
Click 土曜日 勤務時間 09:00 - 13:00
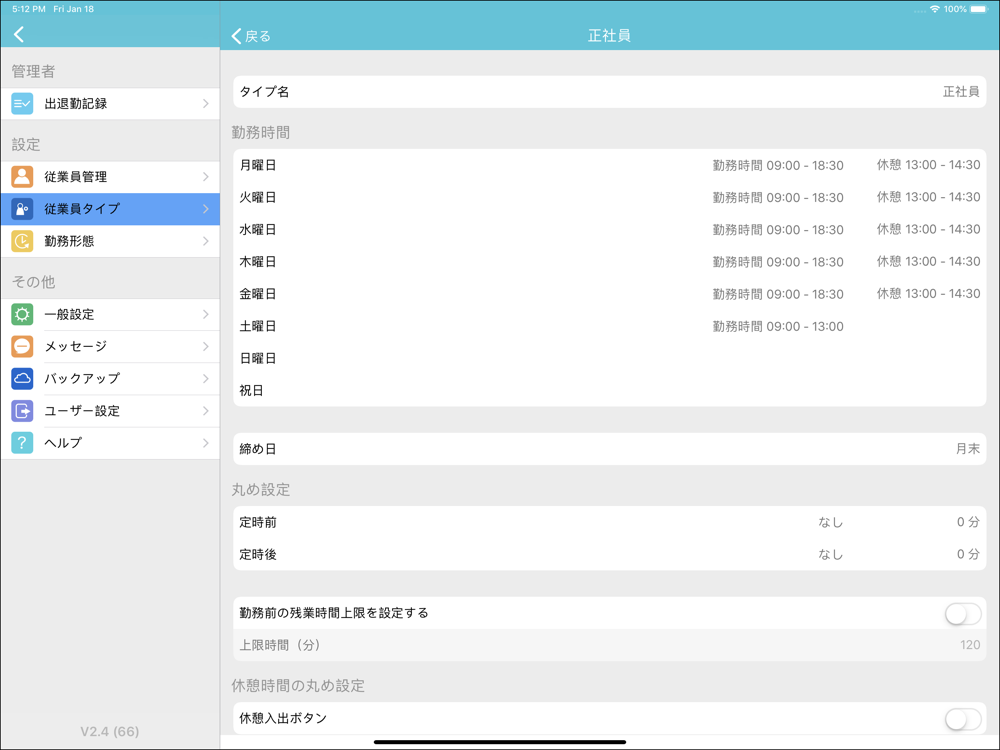pyautogui.click(x=778, y=327)
